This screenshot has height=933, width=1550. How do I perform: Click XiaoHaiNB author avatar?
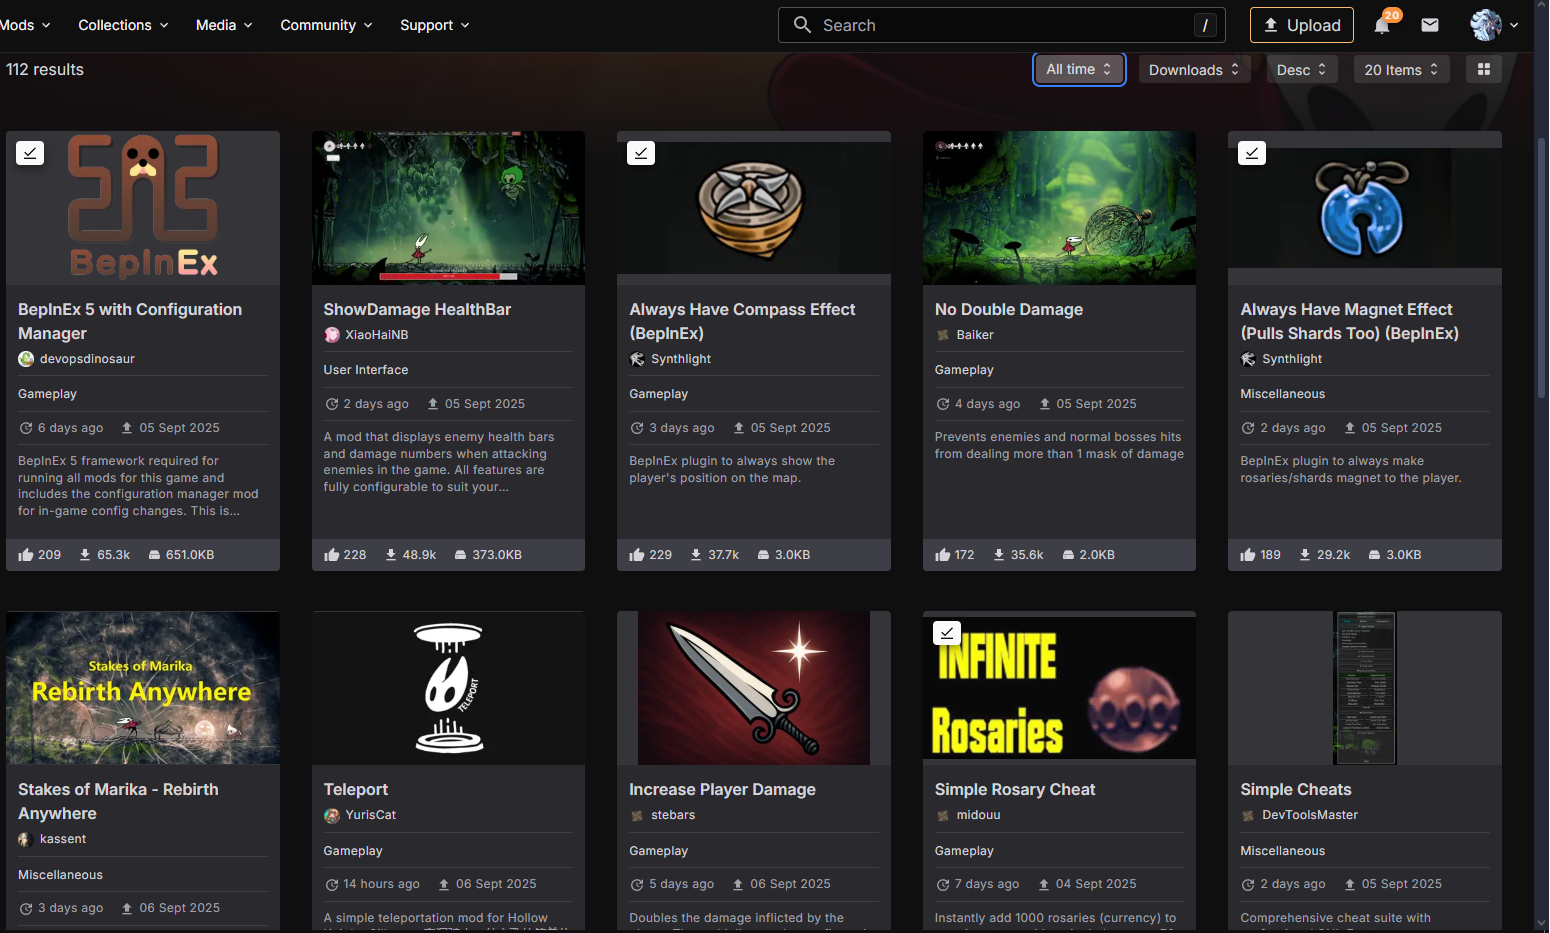(332, 335)
